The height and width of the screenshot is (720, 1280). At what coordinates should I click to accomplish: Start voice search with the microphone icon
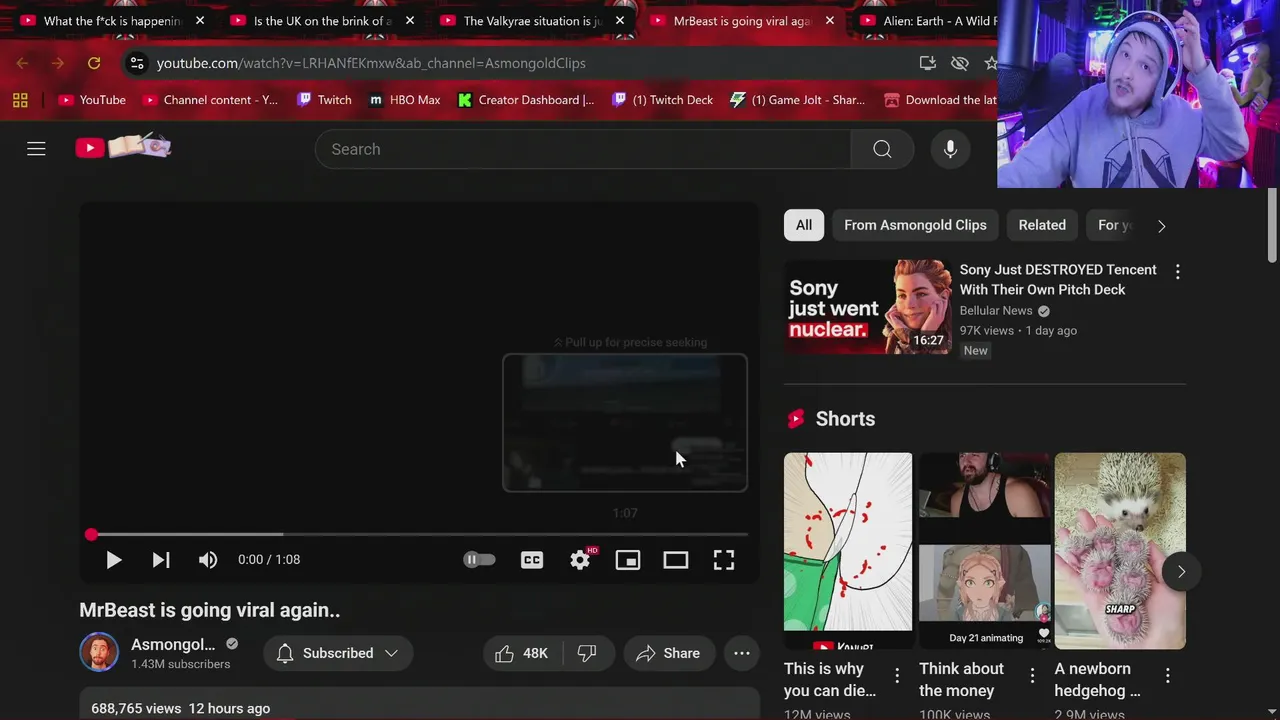pyautogui.click(x=950, y=149)
